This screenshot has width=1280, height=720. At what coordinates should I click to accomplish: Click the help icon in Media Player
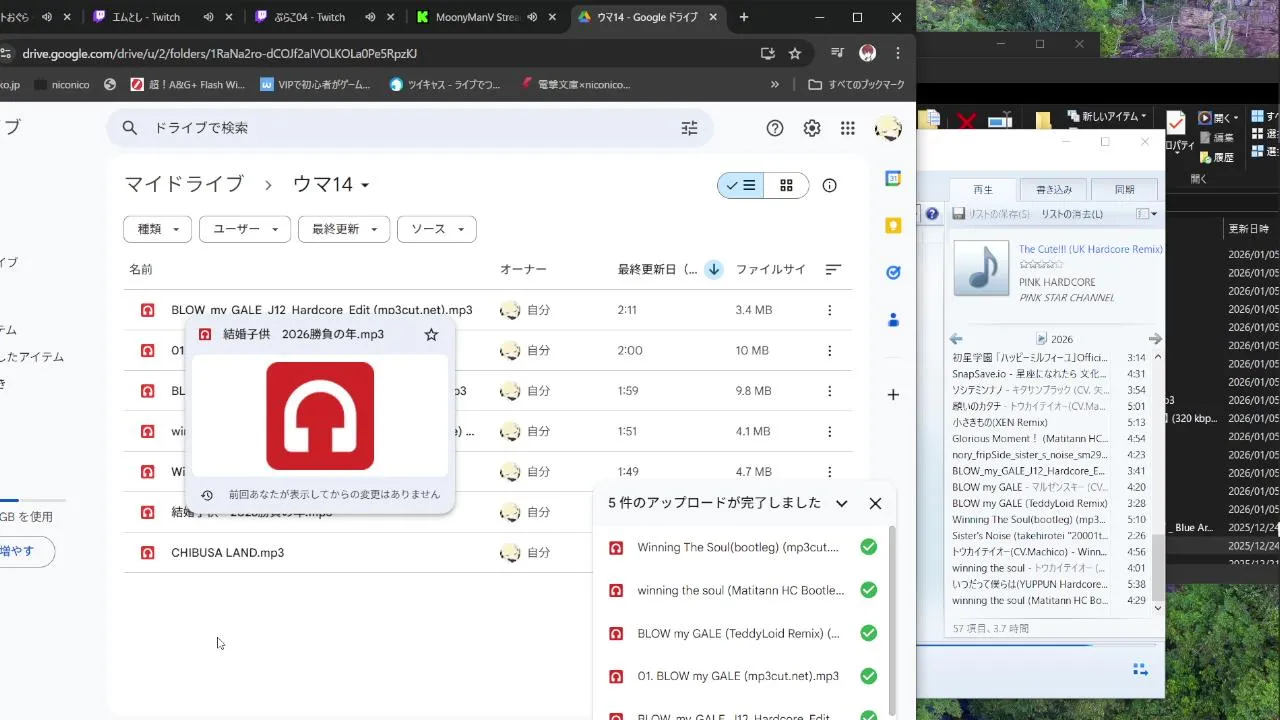932,214
